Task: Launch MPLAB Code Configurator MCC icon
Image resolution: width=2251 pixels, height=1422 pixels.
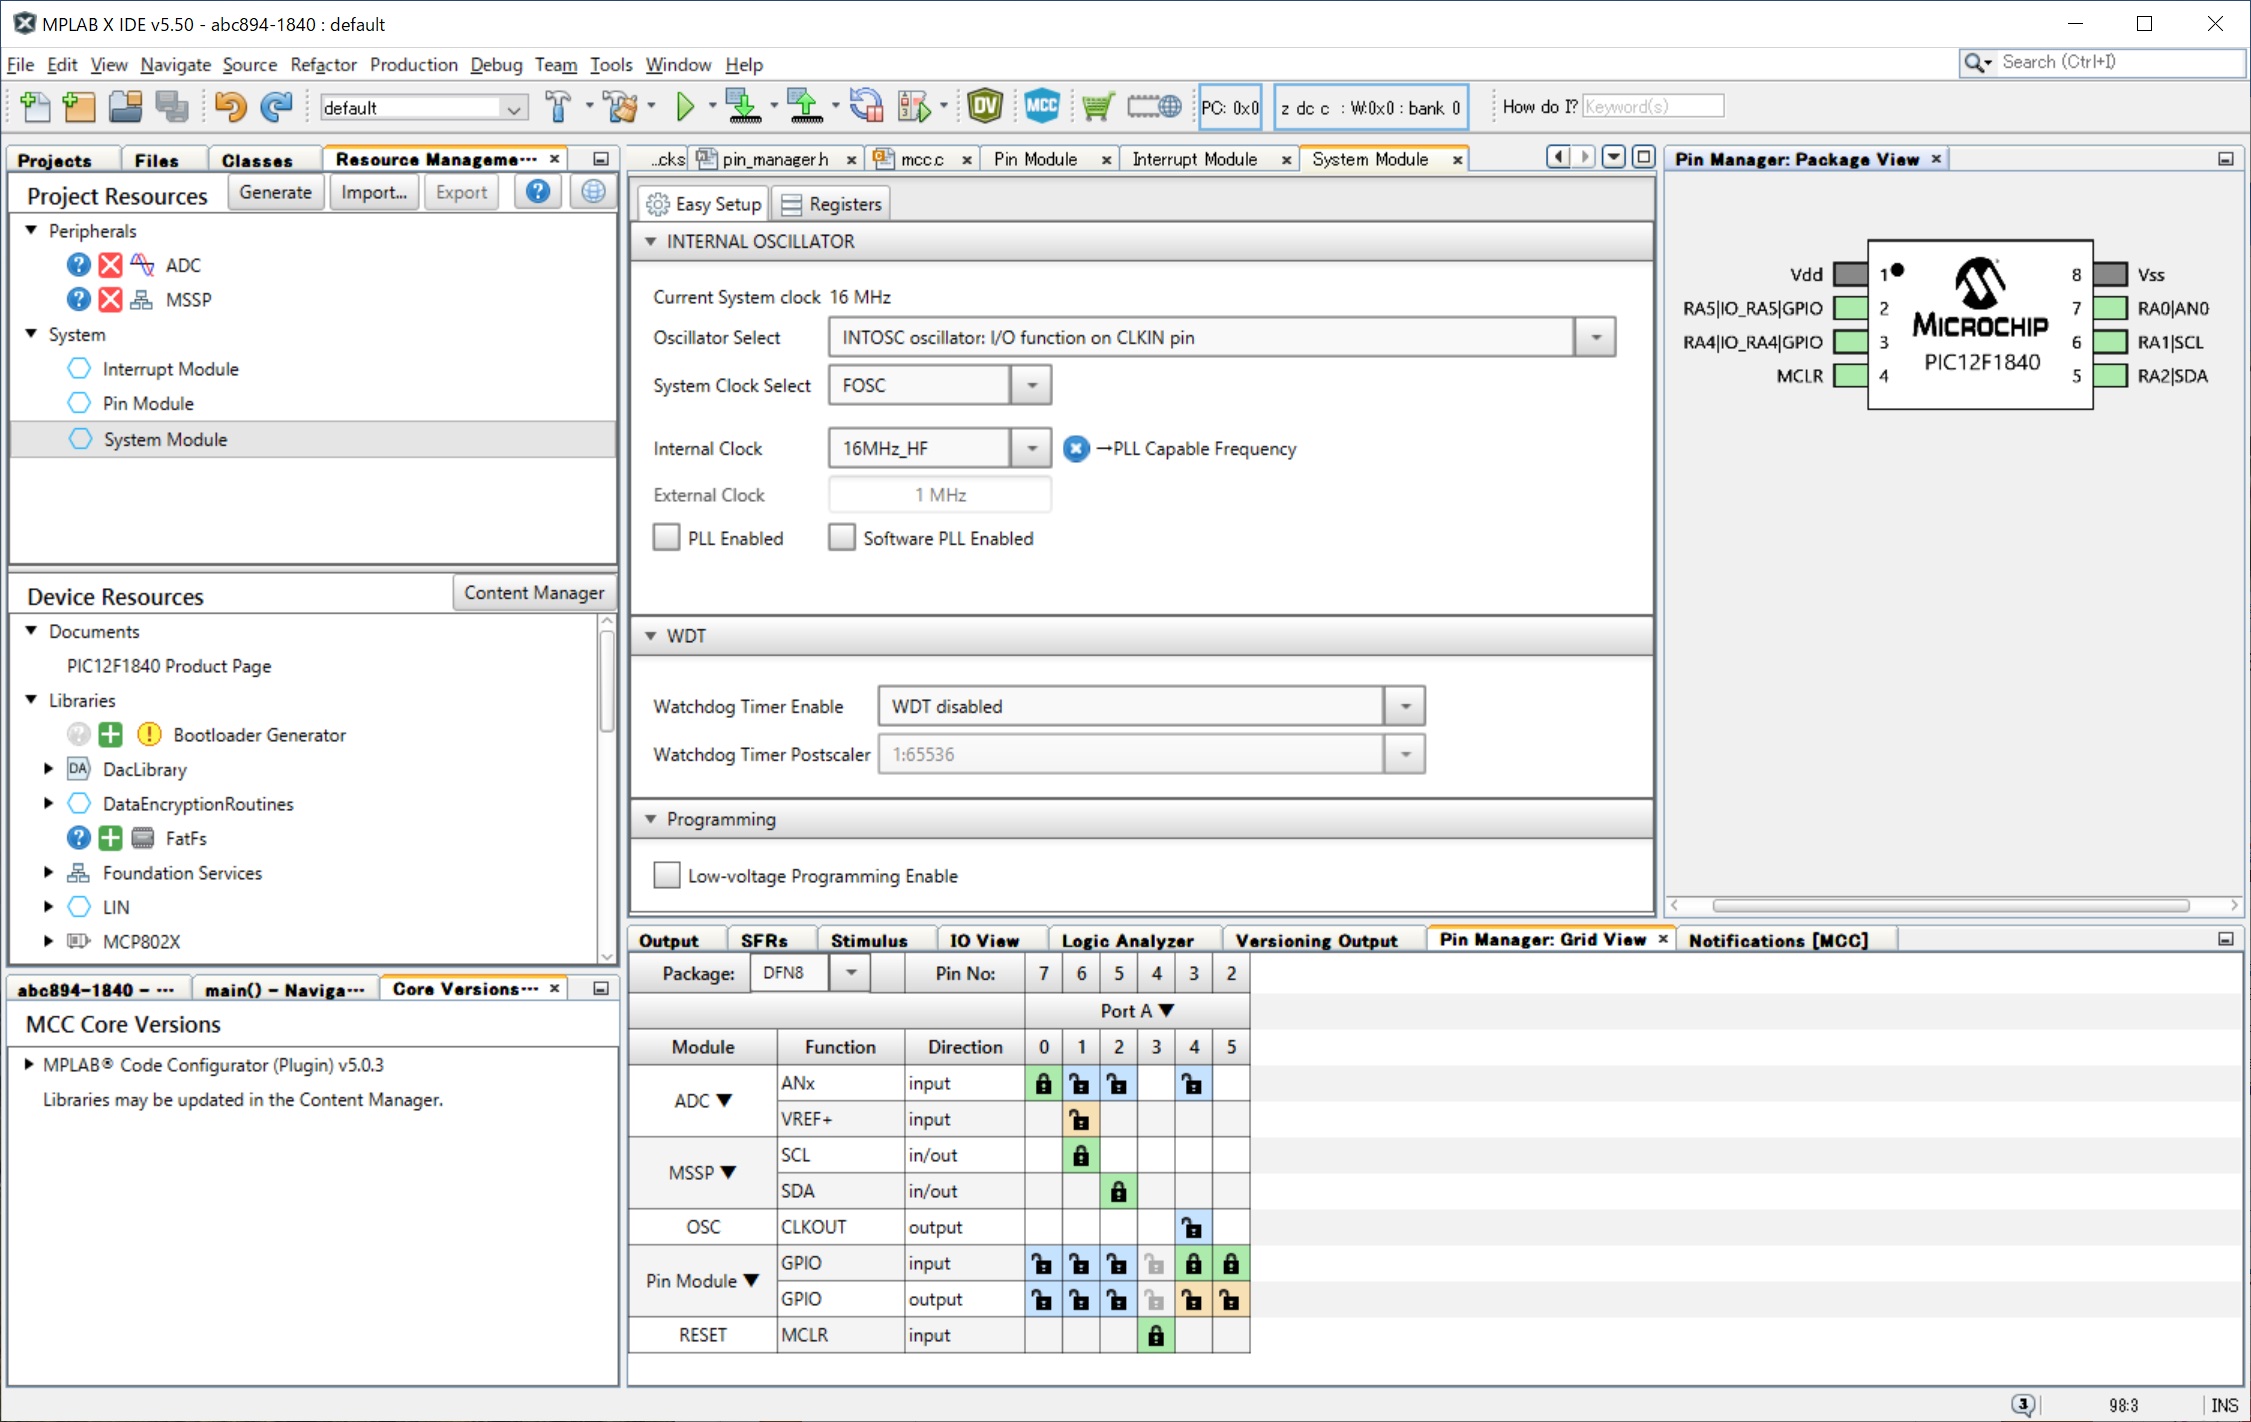Action: [1042, 106]
